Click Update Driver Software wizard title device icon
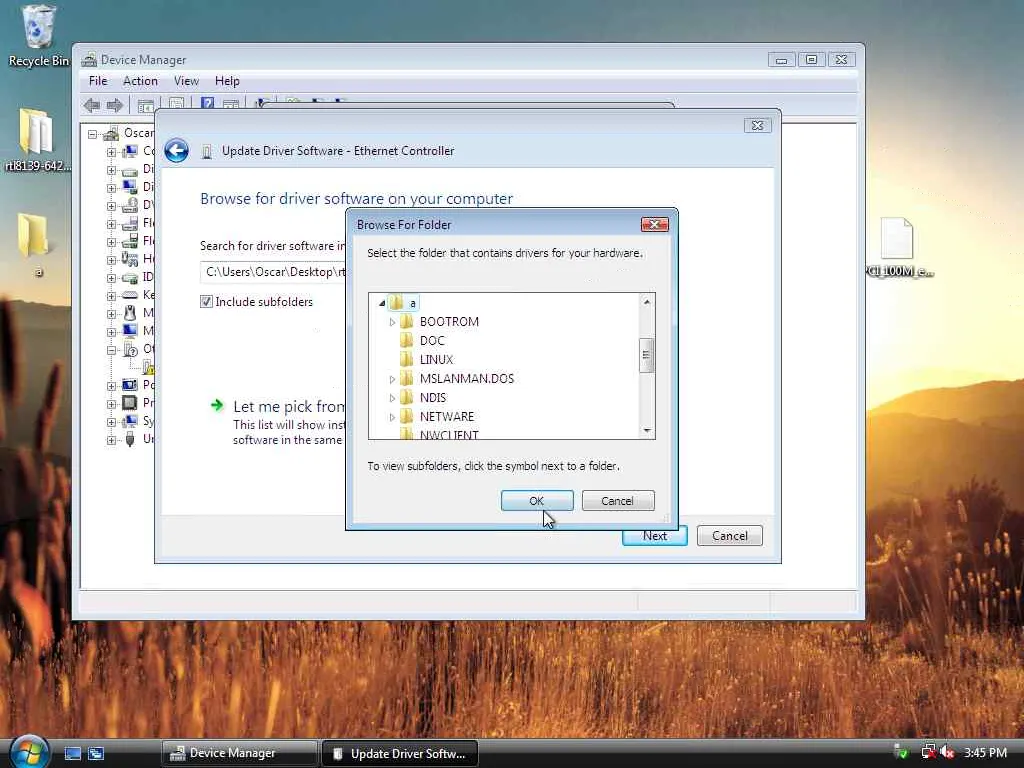This screenshot has height=768, width=1024. coord(206,152)
